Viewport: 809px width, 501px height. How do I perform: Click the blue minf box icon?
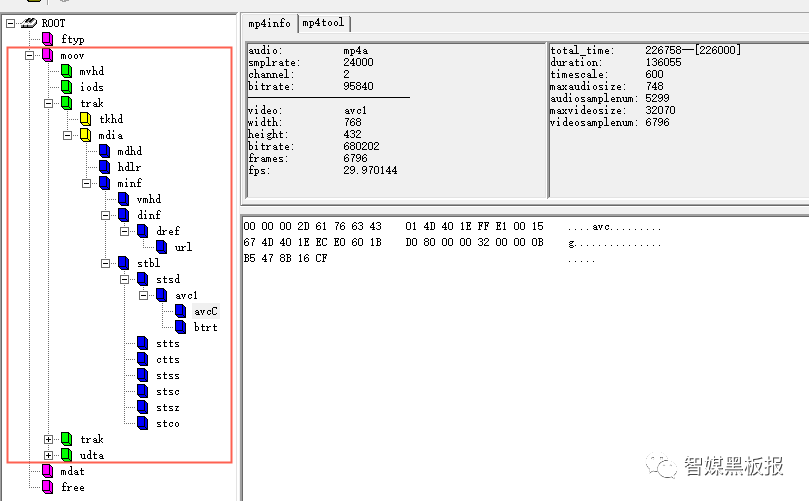(105, 183)
